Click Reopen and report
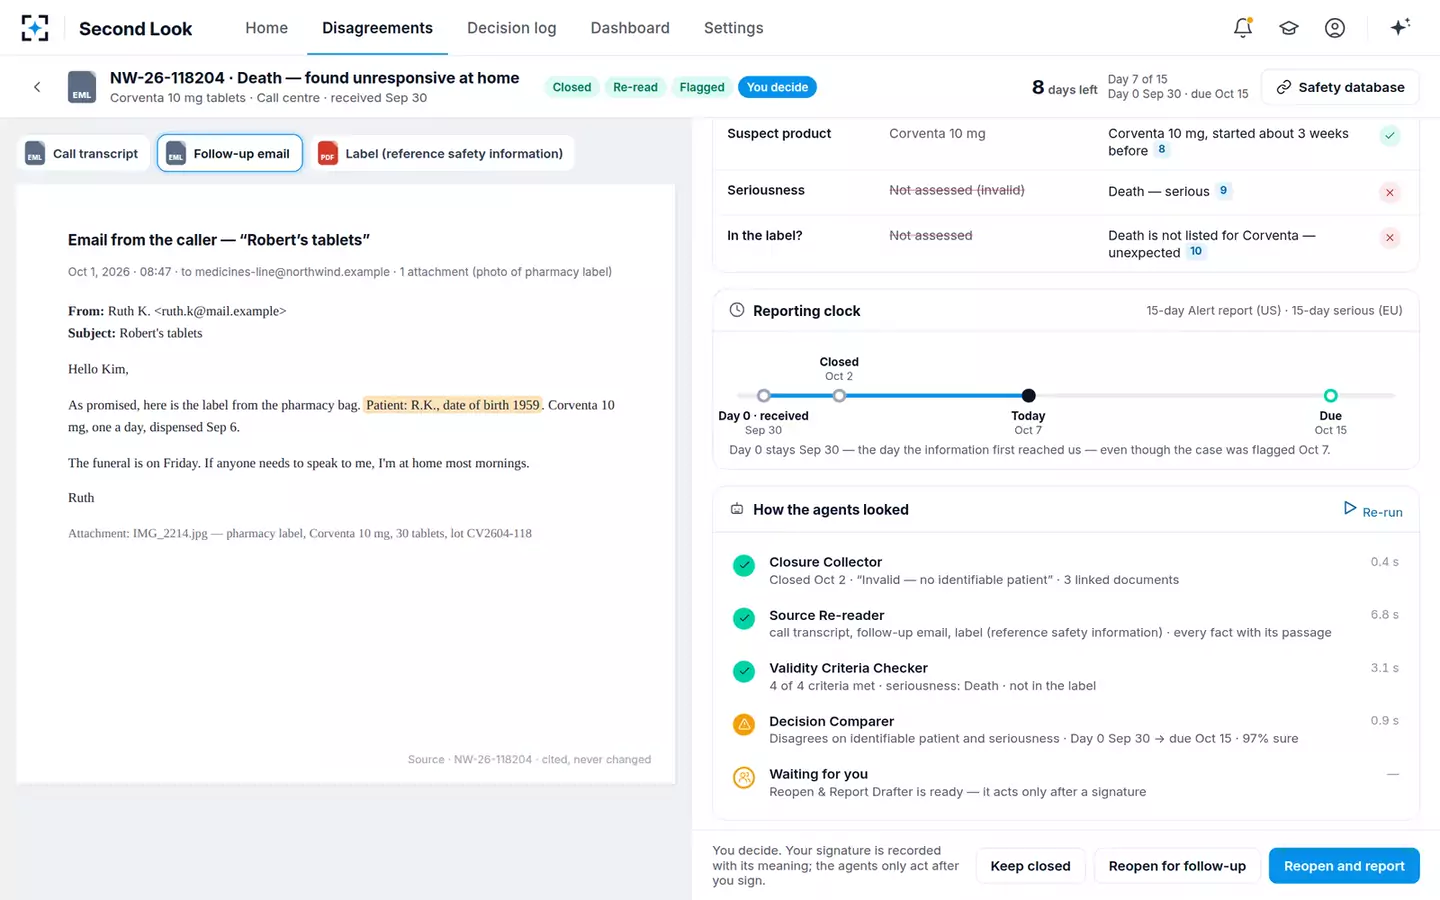The height and width of the screenshot is (900, 1440). [1344, 866]
